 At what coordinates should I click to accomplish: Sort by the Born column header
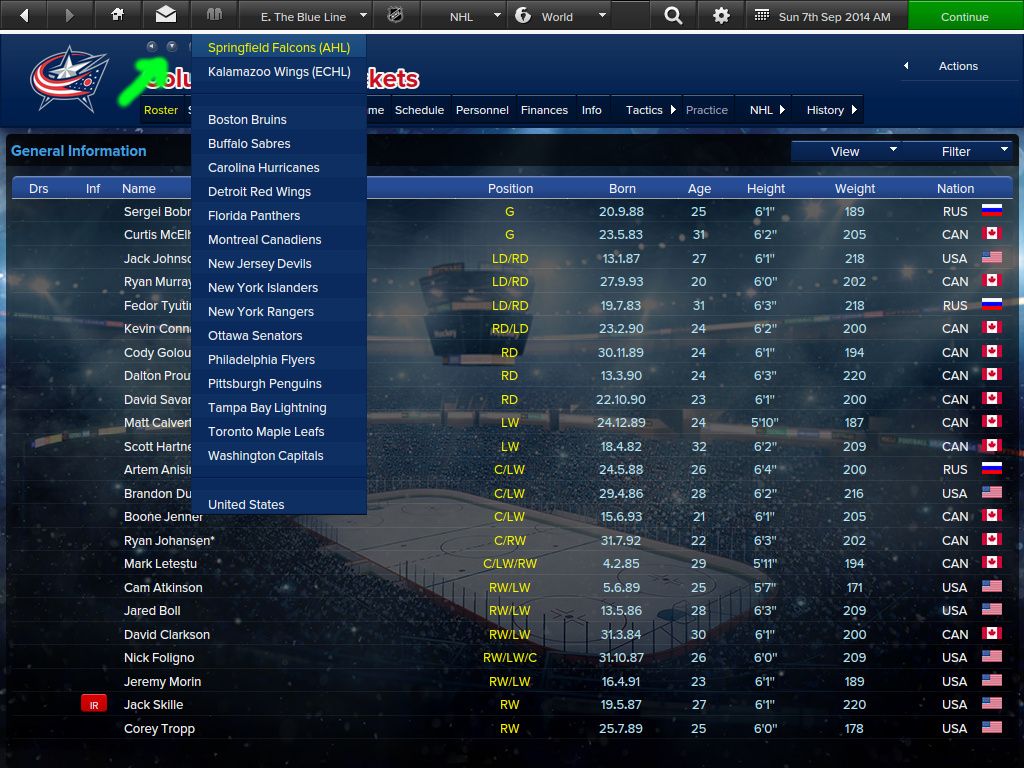622,189
